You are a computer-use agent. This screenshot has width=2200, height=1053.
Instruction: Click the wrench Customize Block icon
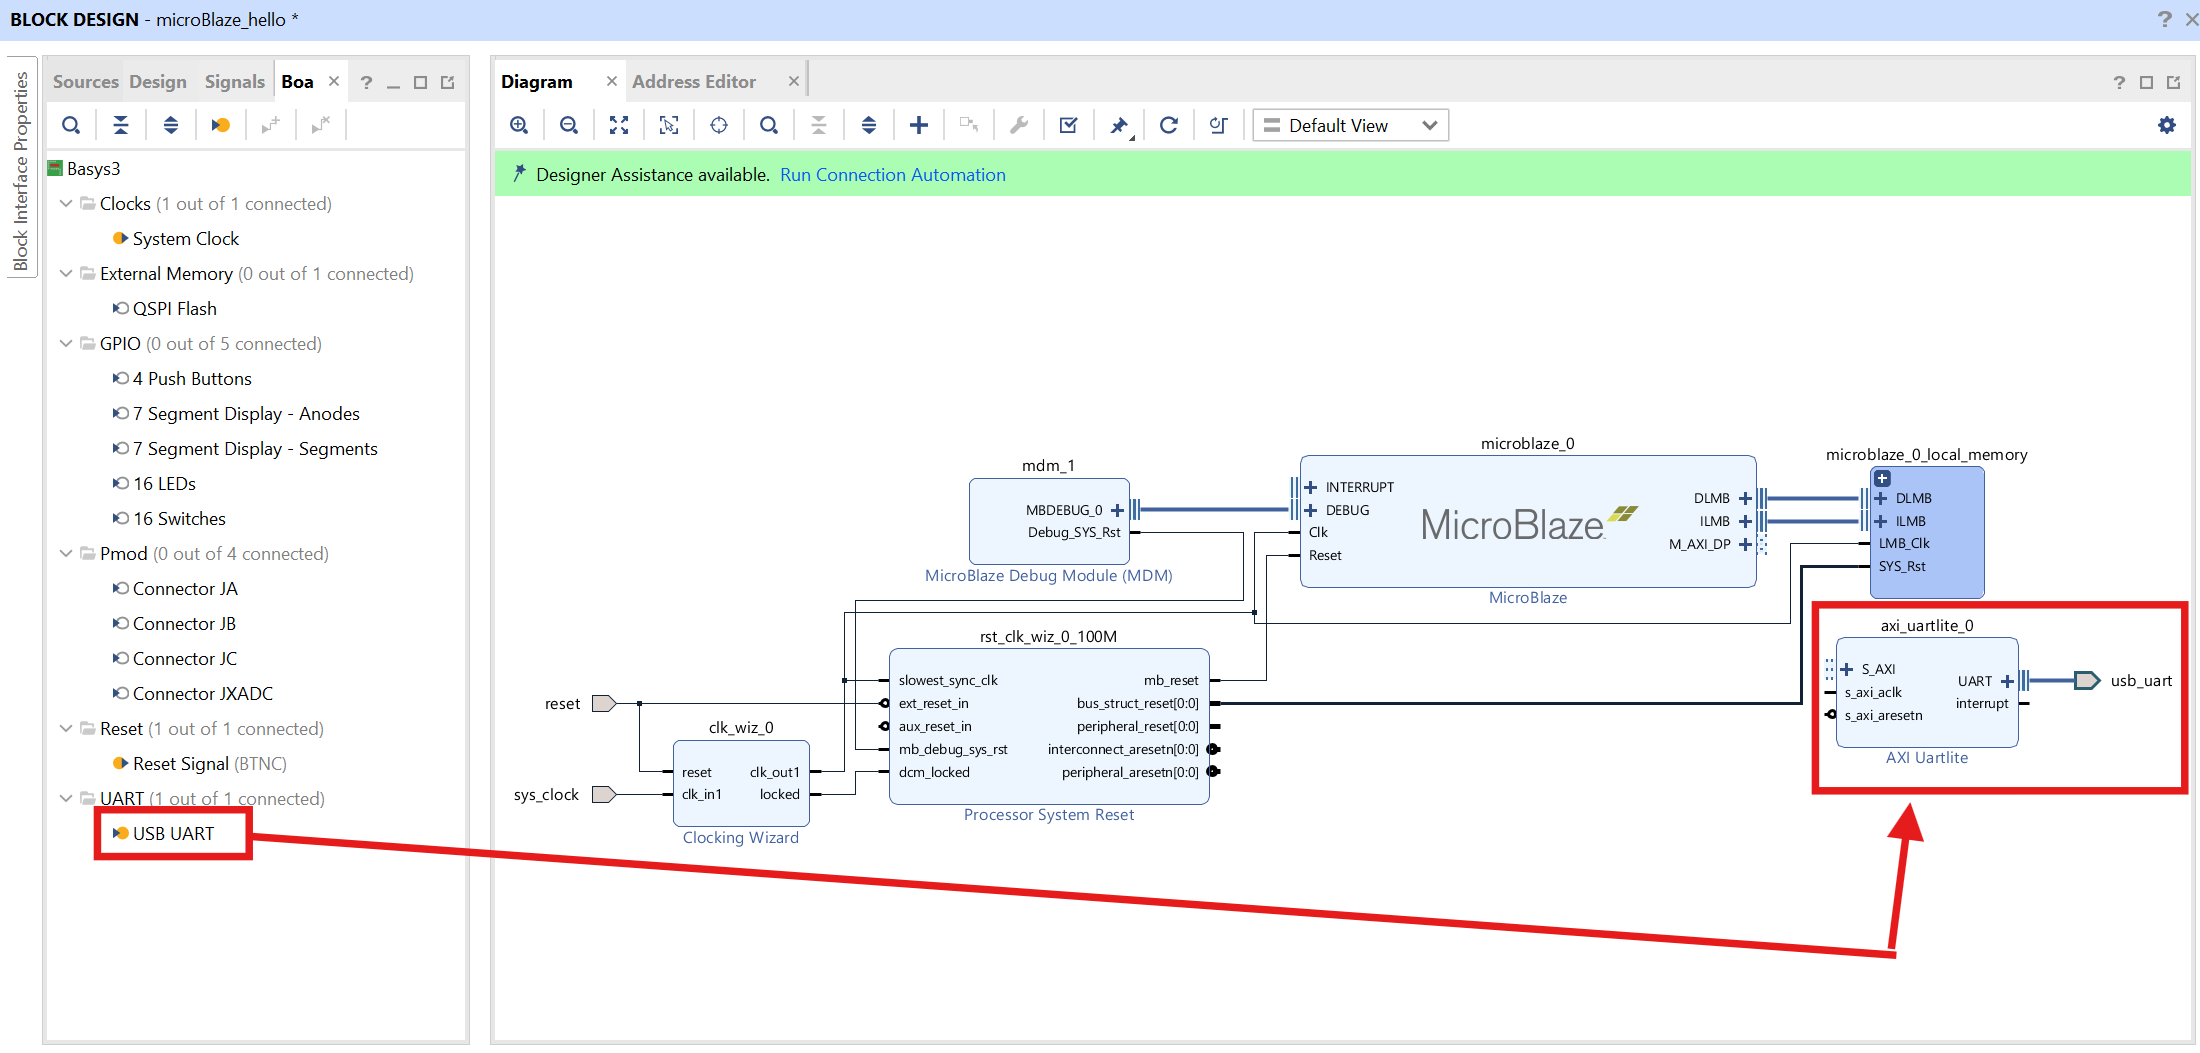coord(1019,125)
